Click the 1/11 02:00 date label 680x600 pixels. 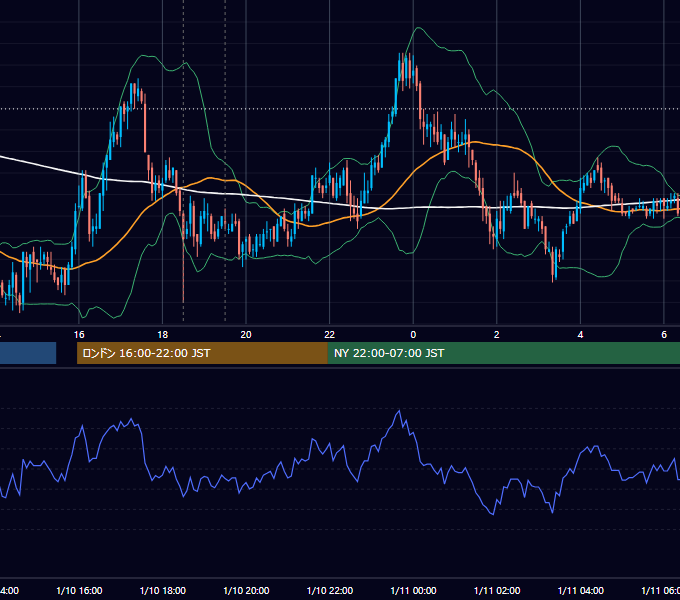[497, 590]
